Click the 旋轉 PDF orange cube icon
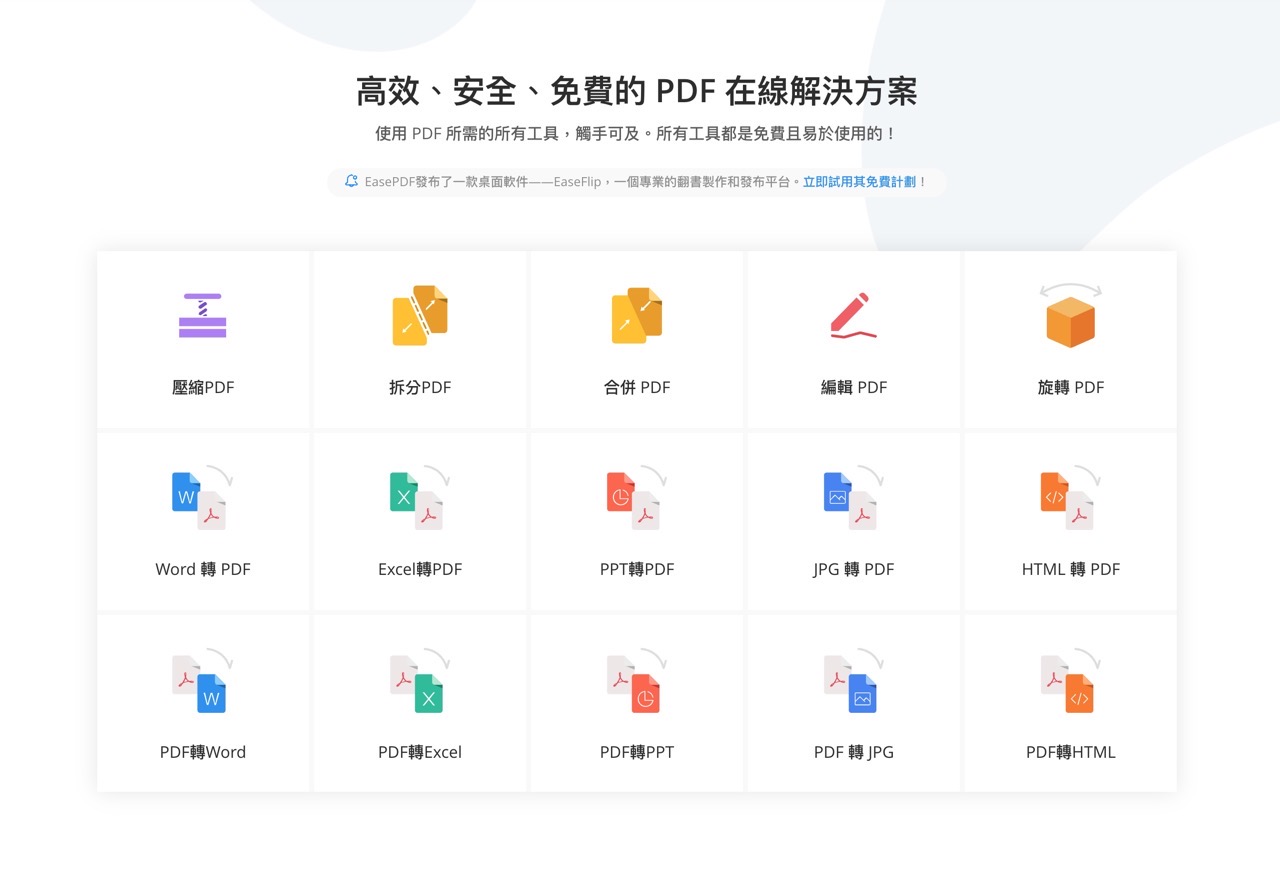The image size is (1280, 880). (1070, 316)
